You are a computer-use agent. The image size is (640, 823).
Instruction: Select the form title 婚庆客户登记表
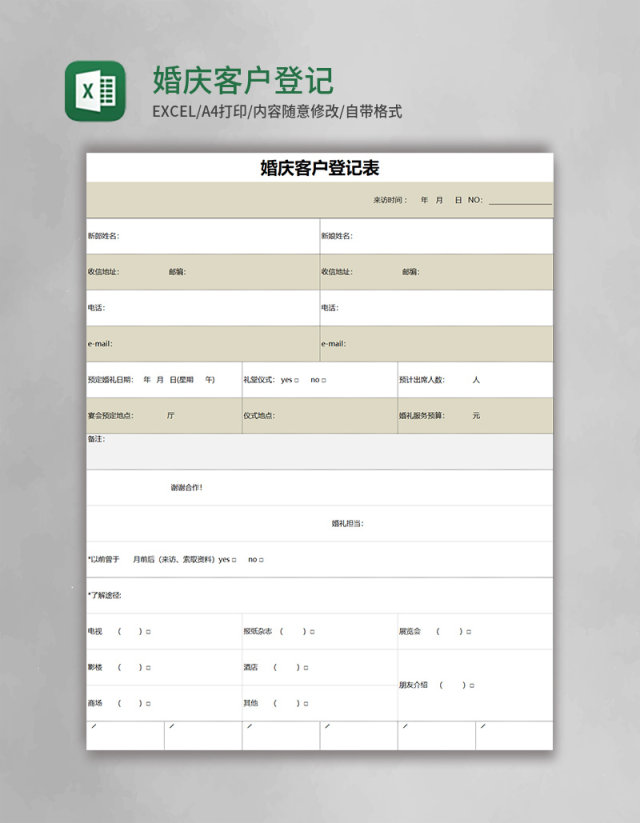[x=320, y=168]
